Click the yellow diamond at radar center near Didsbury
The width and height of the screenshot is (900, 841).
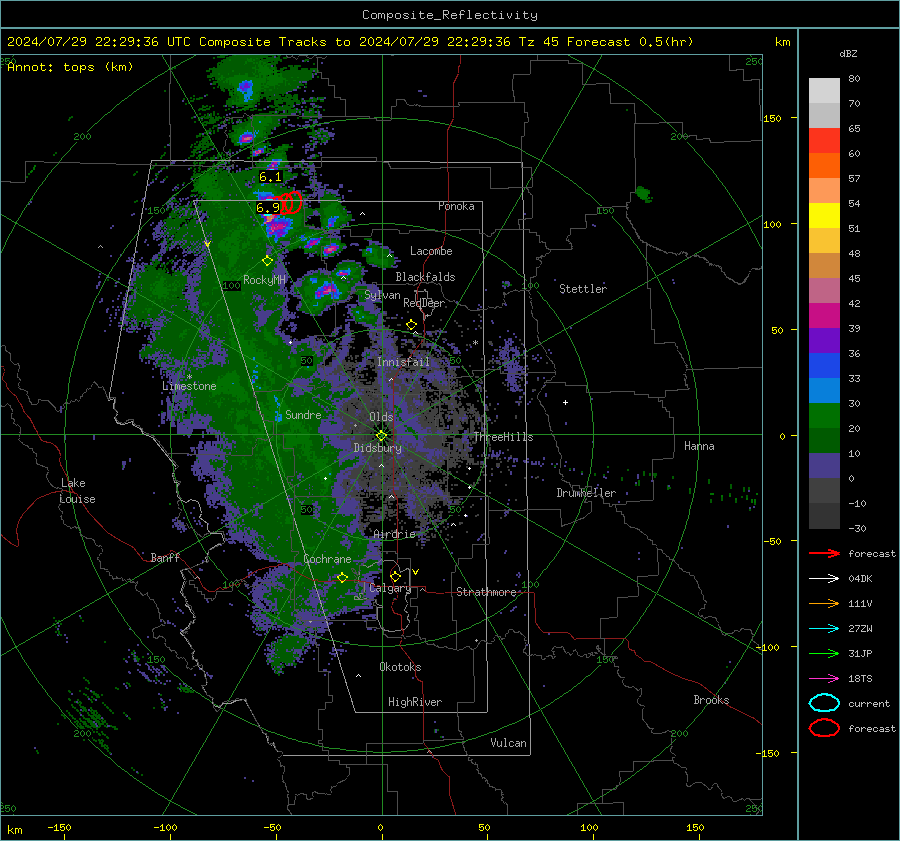(381, 435)
